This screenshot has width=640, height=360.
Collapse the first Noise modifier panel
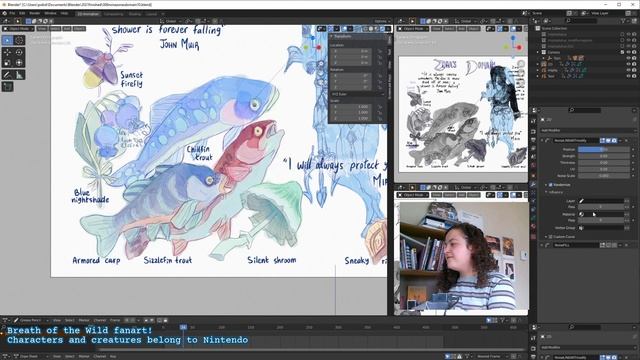tap(542, 140)
